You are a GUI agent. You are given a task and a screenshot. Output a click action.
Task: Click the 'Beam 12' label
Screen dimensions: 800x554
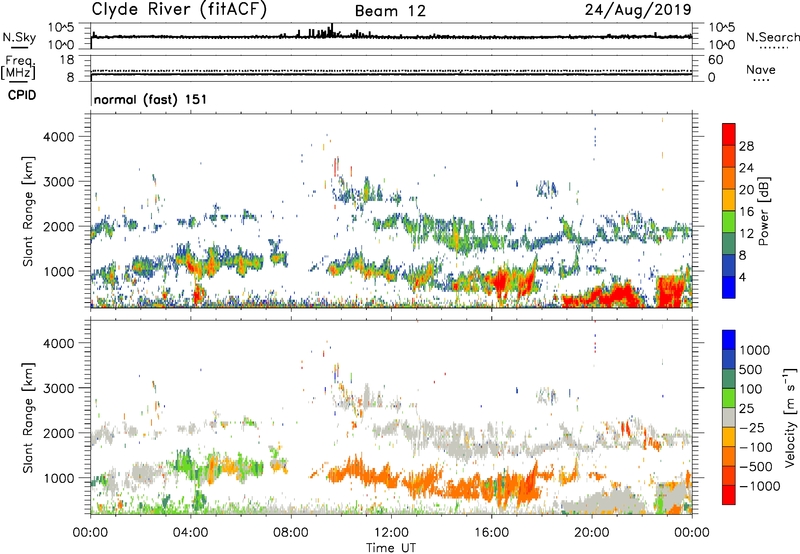tap(390, 11)
